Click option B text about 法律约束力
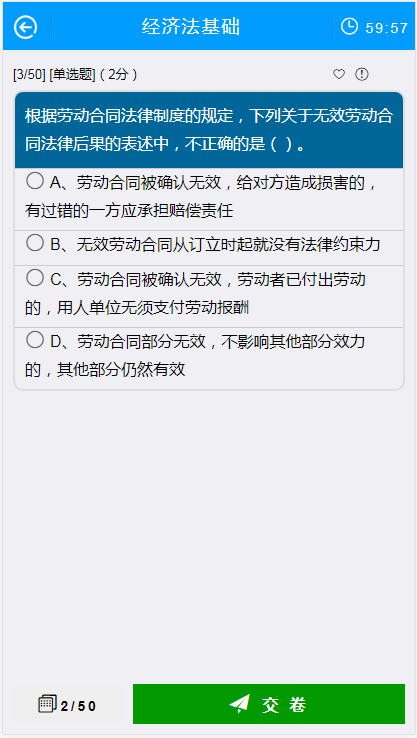417x738 pixels. (x=215, y=245)
